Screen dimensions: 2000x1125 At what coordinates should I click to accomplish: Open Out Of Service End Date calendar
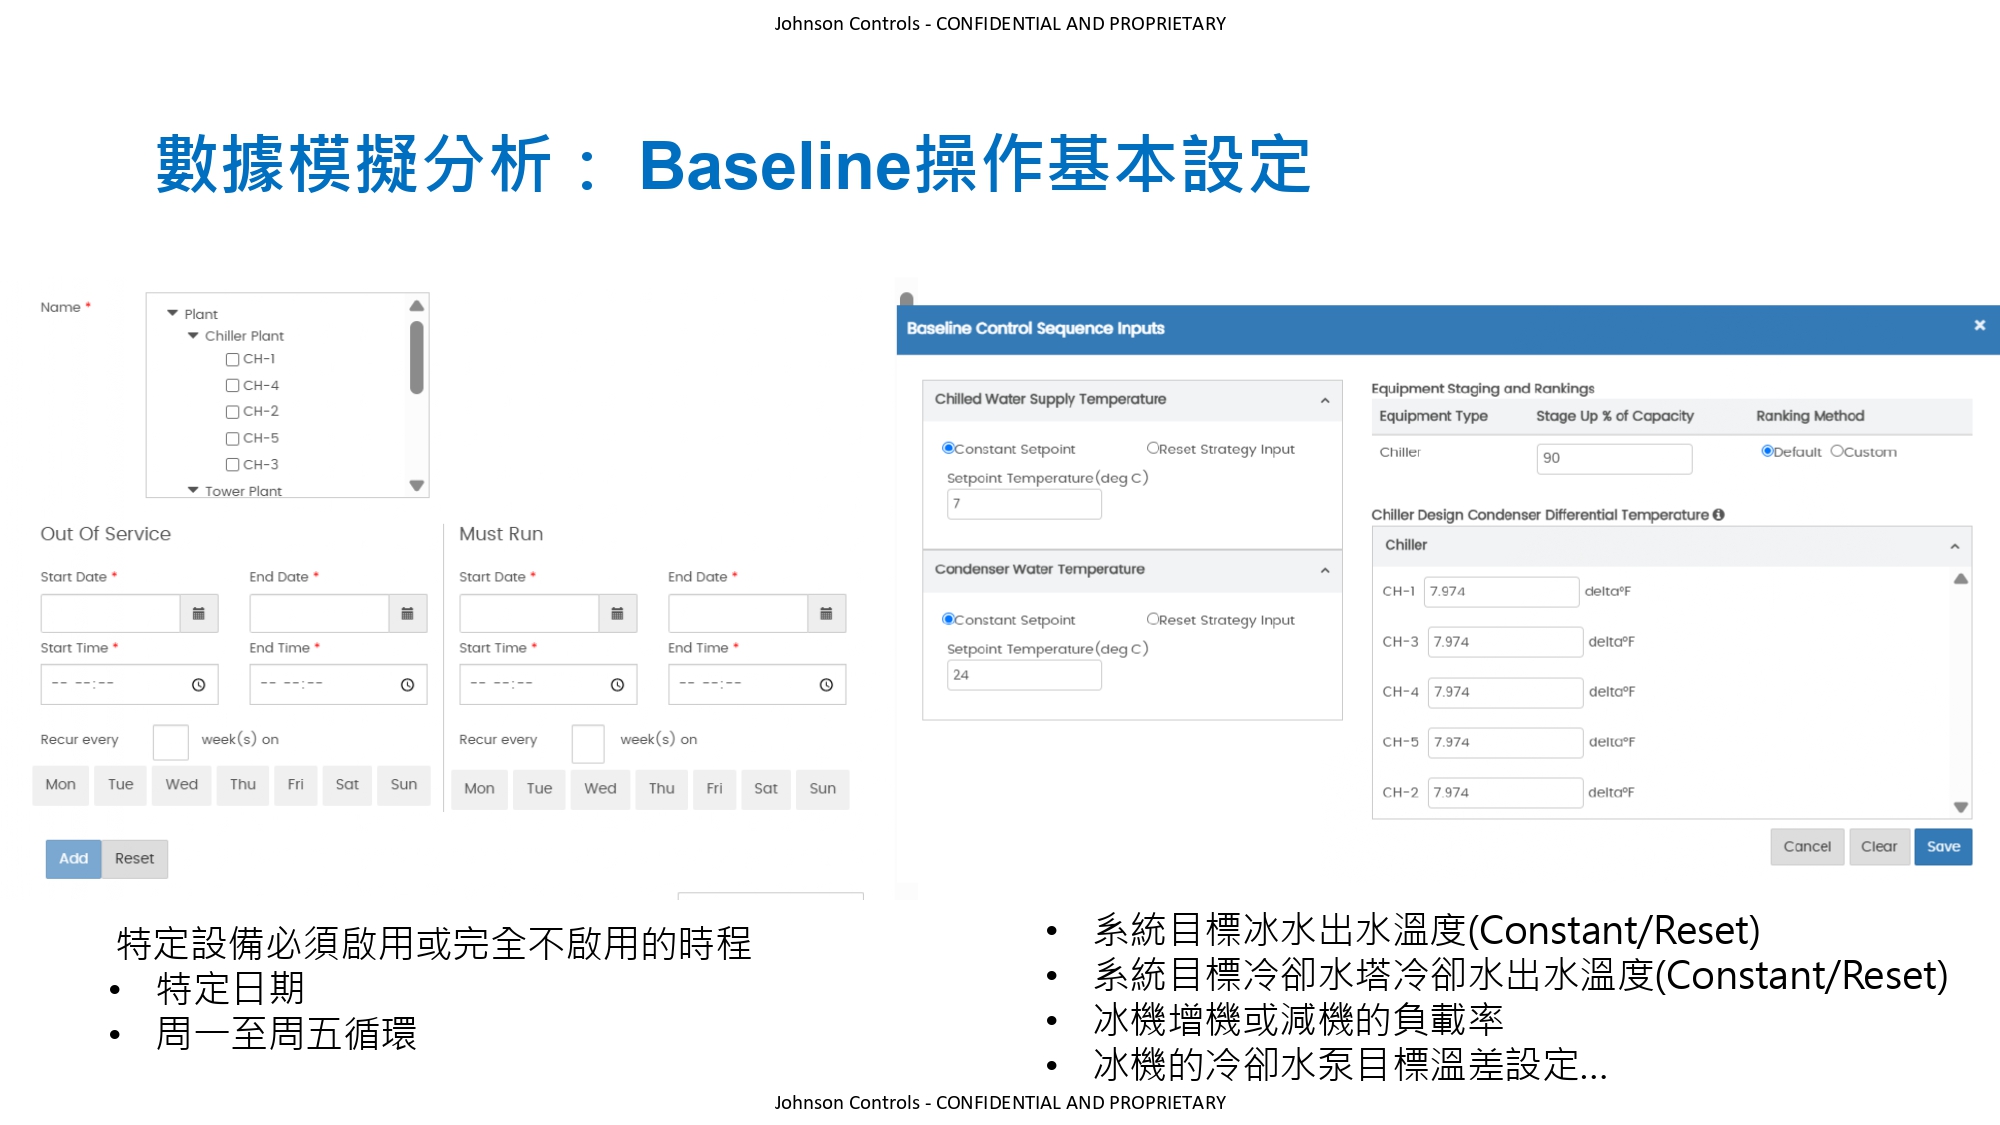pos(407,614)
